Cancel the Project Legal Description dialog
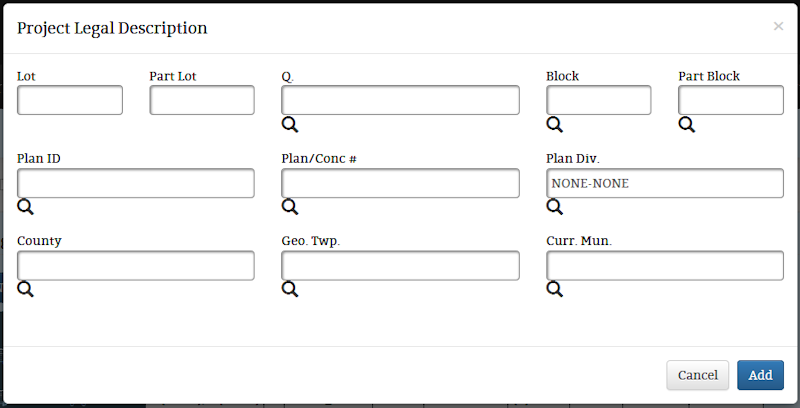The width and height of the screenshot is (800, 408). click(x=697, y=375)
